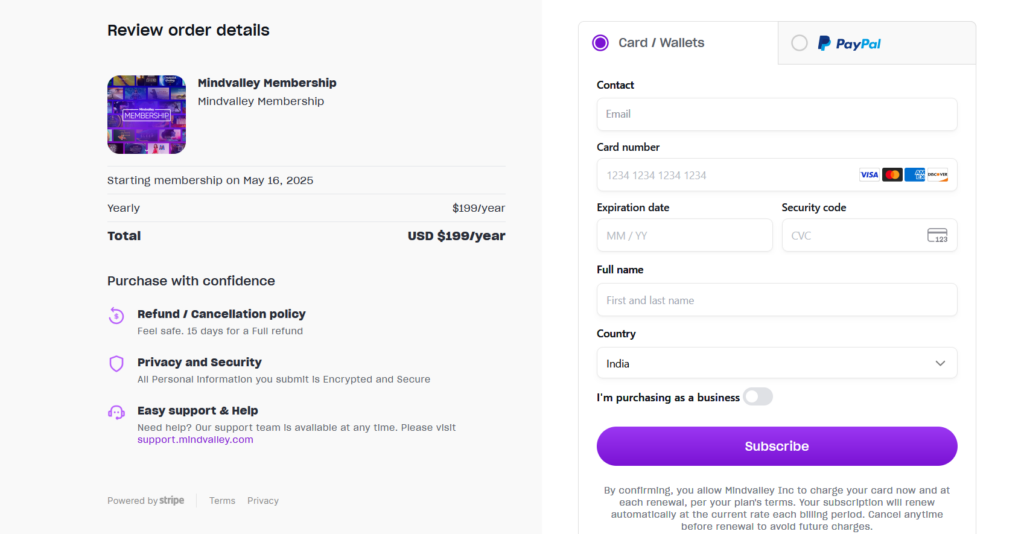Open the Privacy link in footer
1024x534 pixels.
[263, 501]
